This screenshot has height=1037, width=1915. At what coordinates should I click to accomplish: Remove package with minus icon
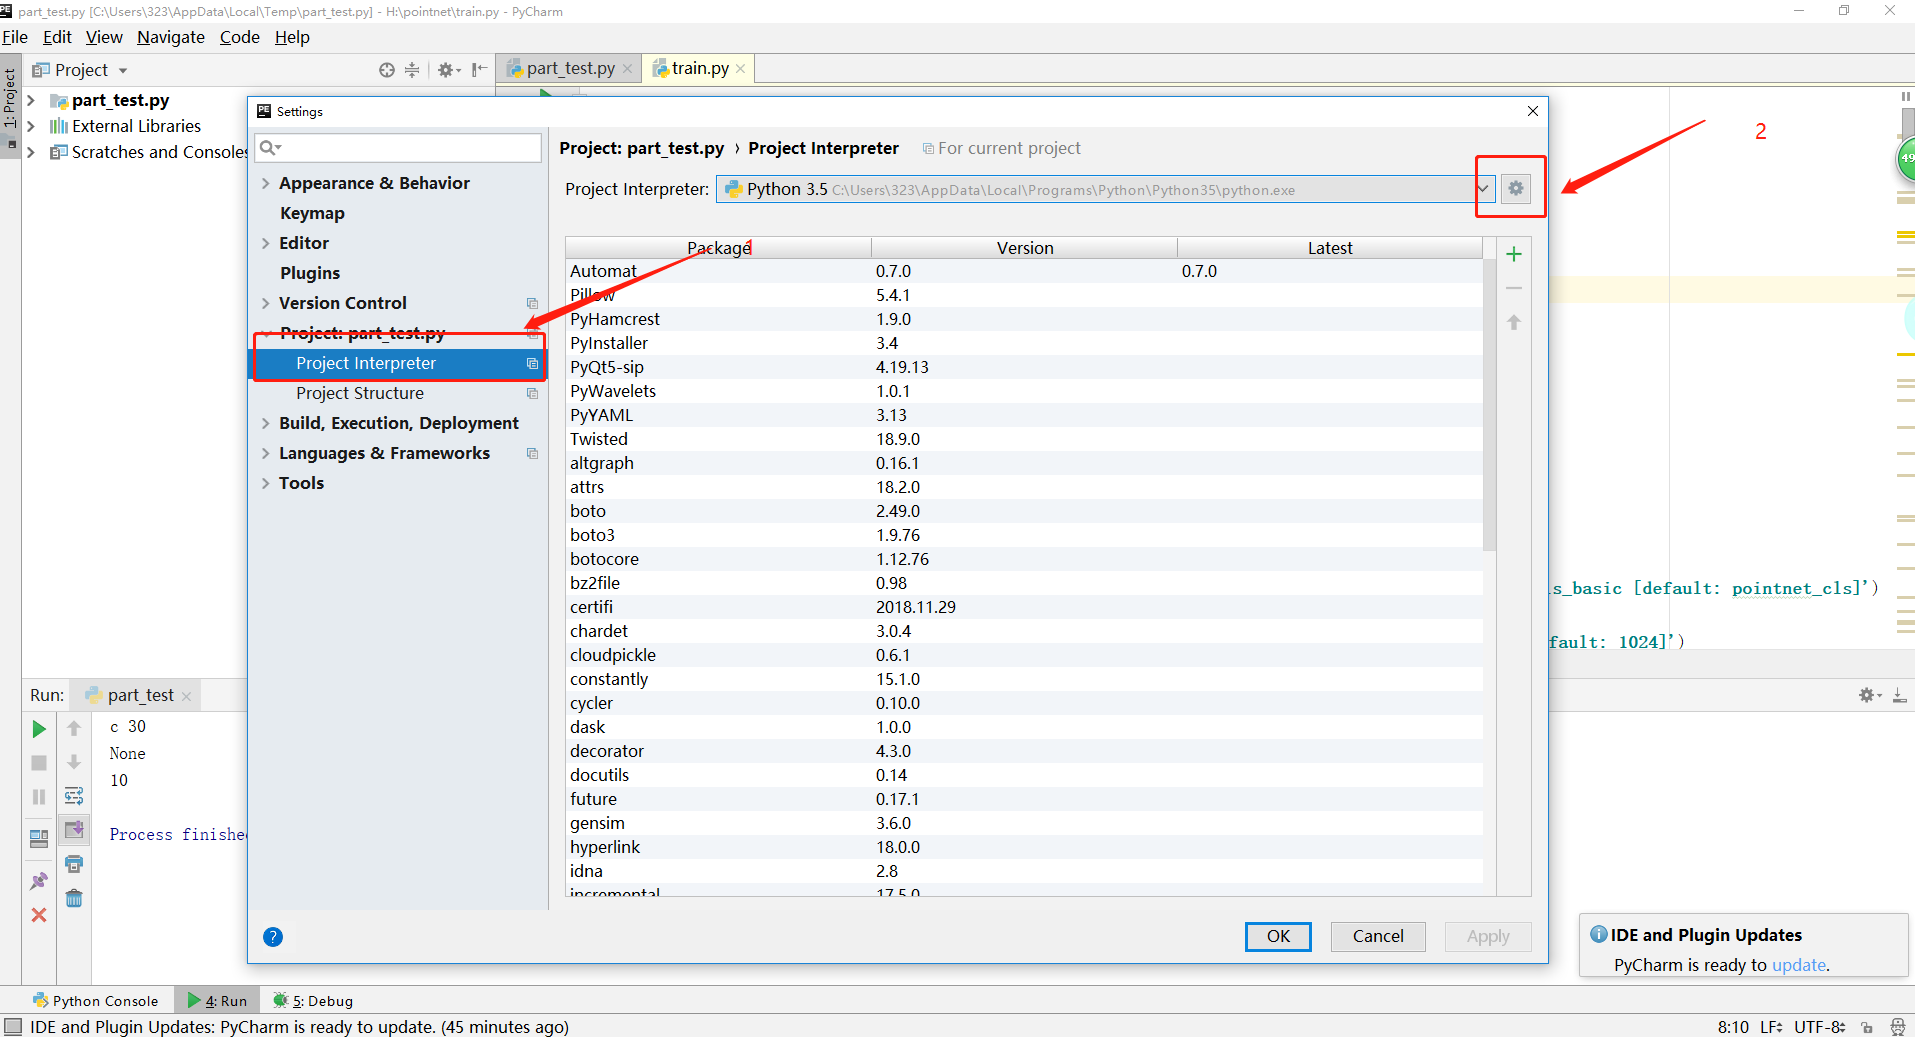(x=1514, y=288)
